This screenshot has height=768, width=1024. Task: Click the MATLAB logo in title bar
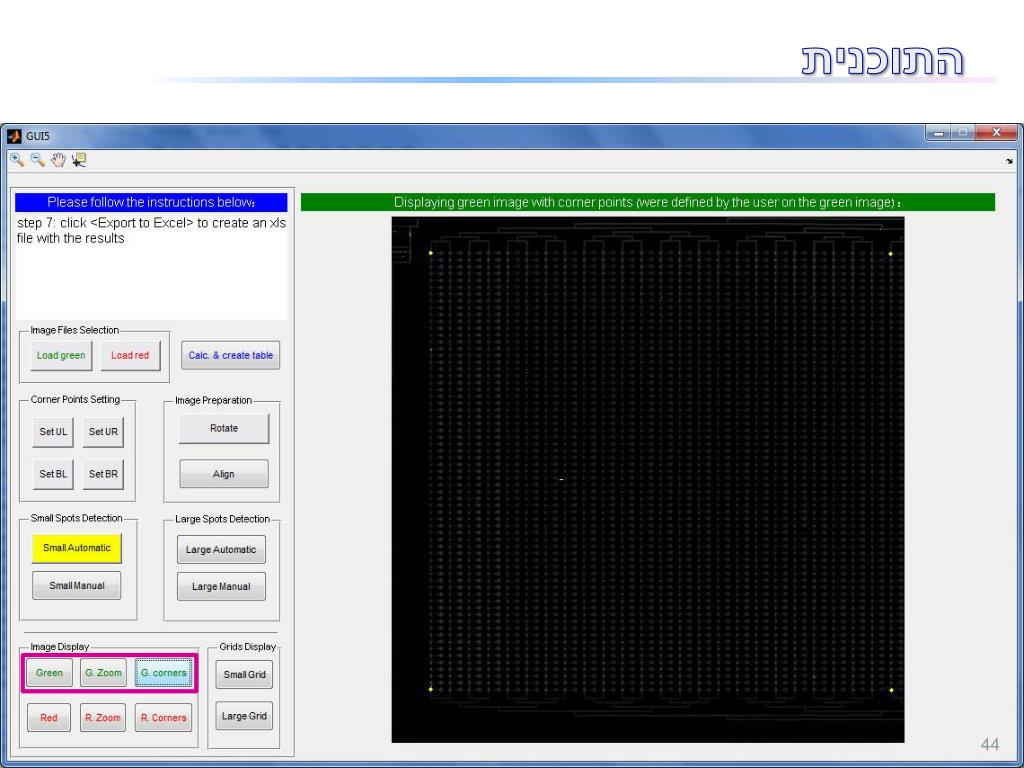14,136
